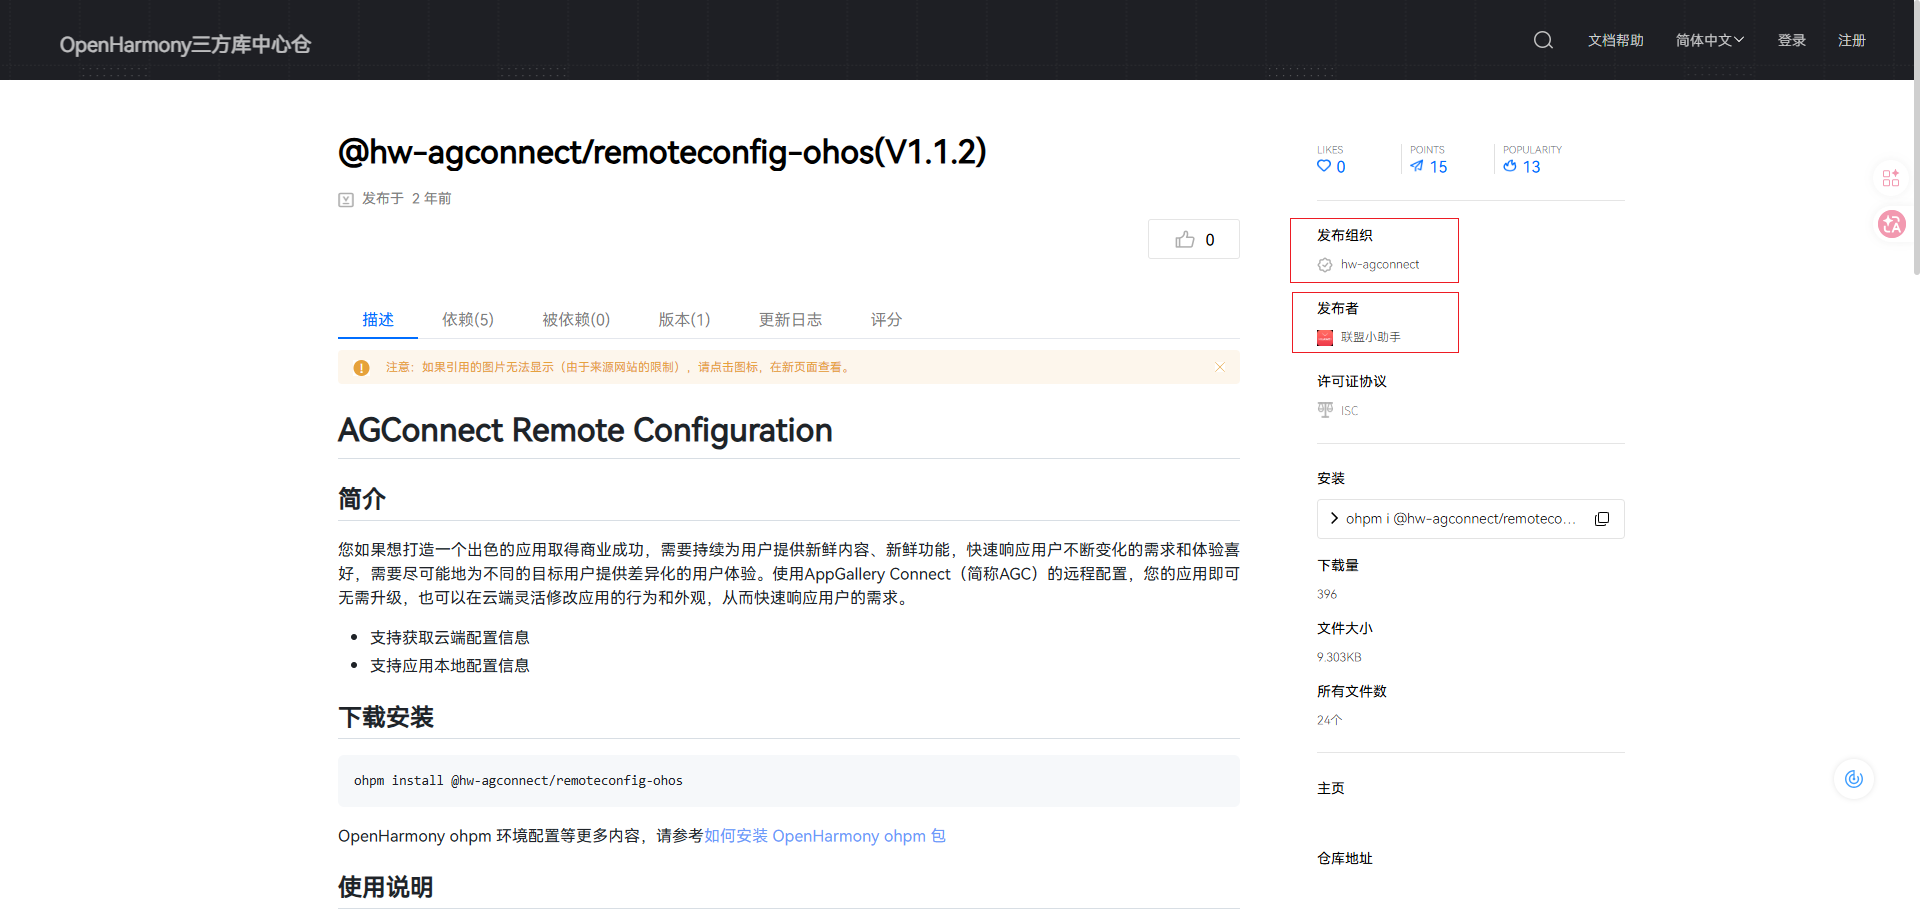Open the 版本(1) tab
The width and height of the screenshot is (1920, 911).
click(x=684, y=320)
